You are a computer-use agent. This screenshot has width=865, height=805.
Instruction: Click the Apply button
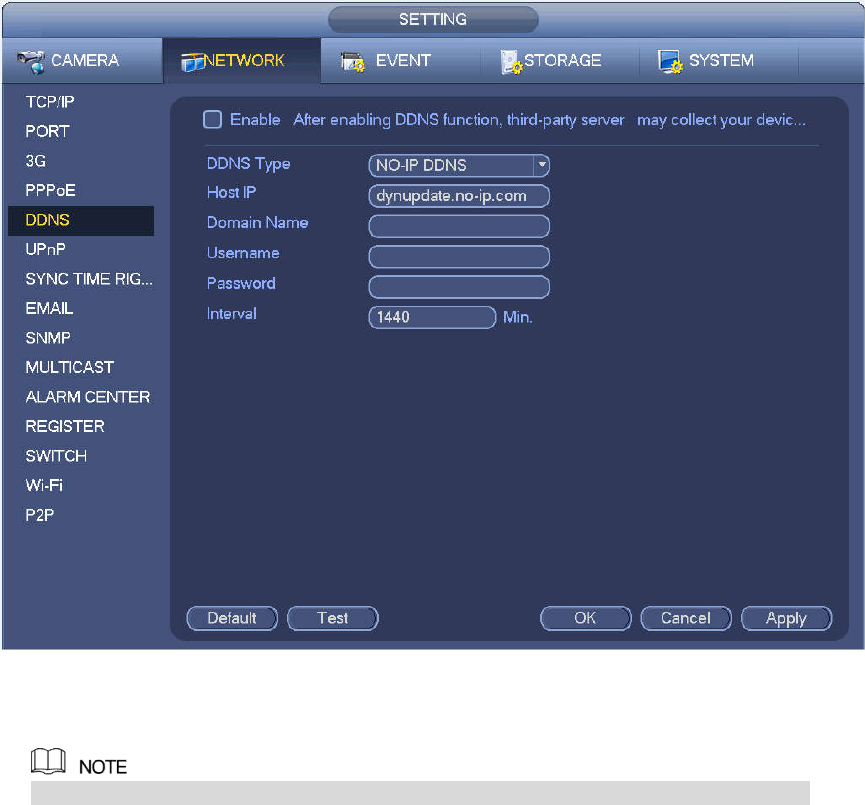pyautogui.click(x=787, y=618)
